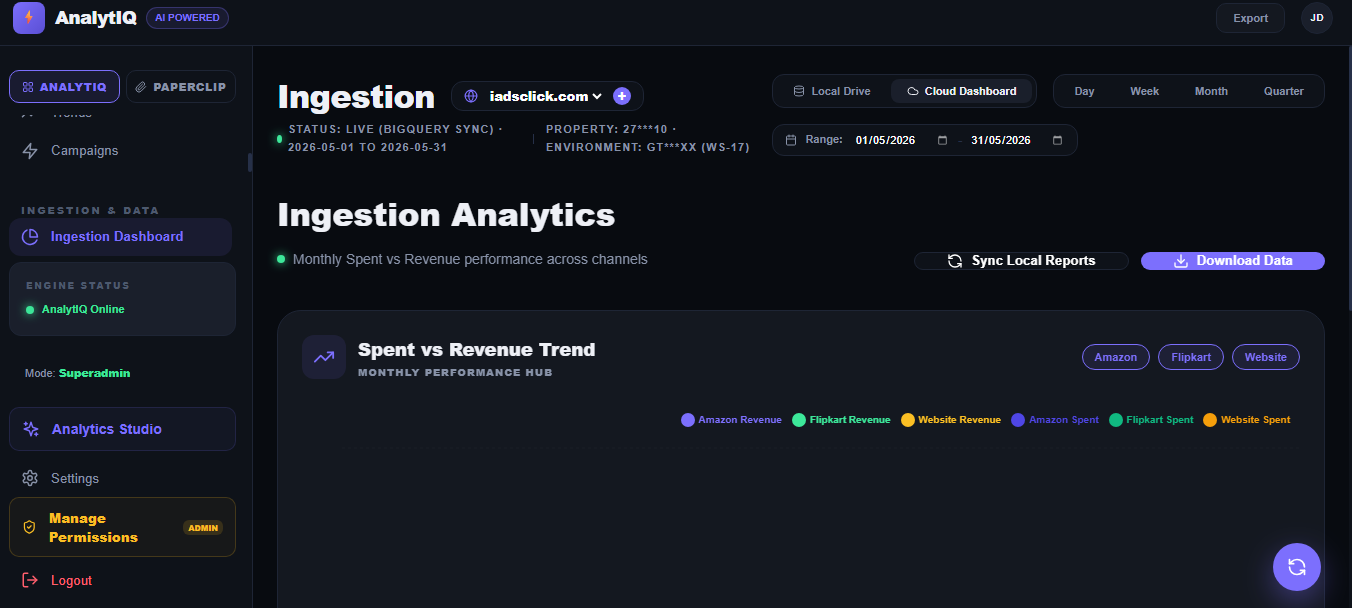The width and height of the screenshot is (1352, 608).
Task: Toggle Amazon Revenue legend series
Action: tap(731, 420)
